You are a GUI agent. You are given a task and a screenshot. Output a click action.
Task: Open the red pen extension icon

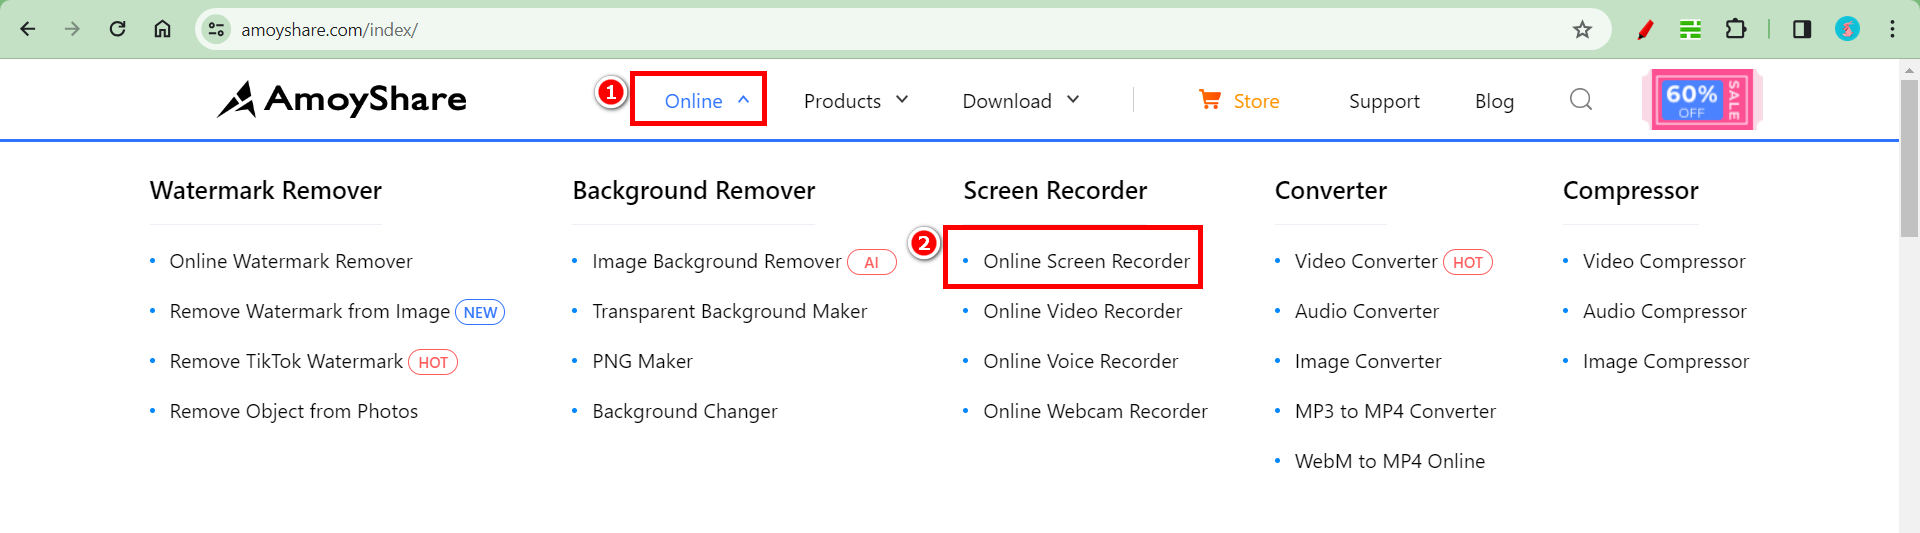[1645, 29]
